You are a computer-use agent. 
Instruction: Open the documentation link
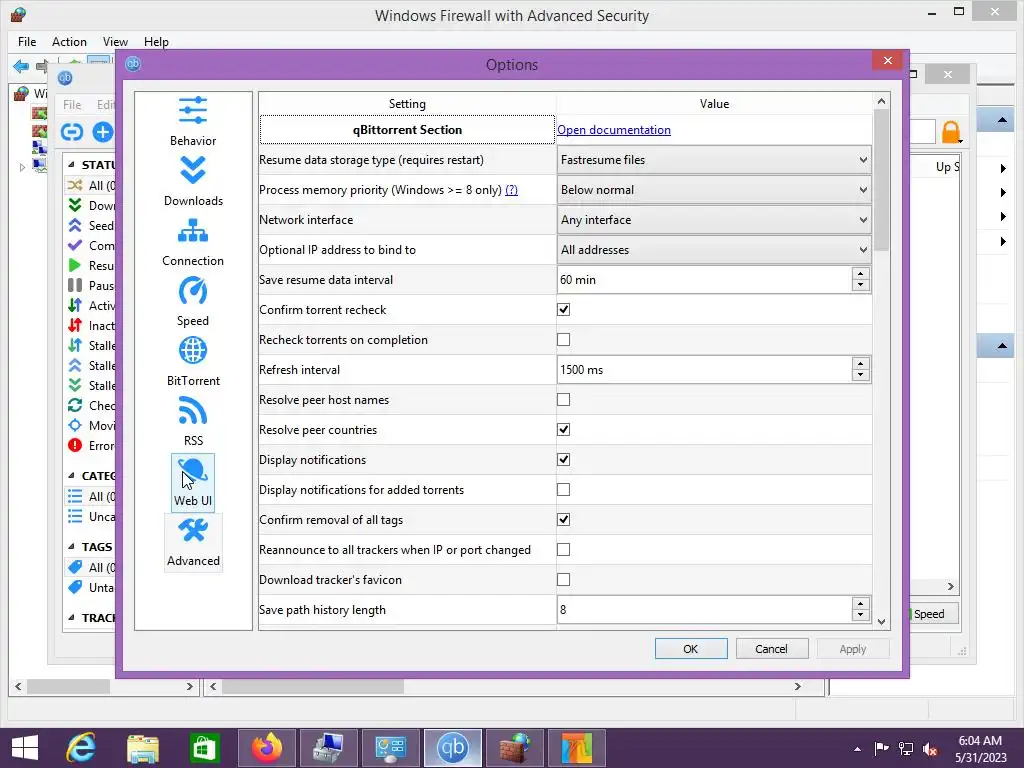click(614, 130)
